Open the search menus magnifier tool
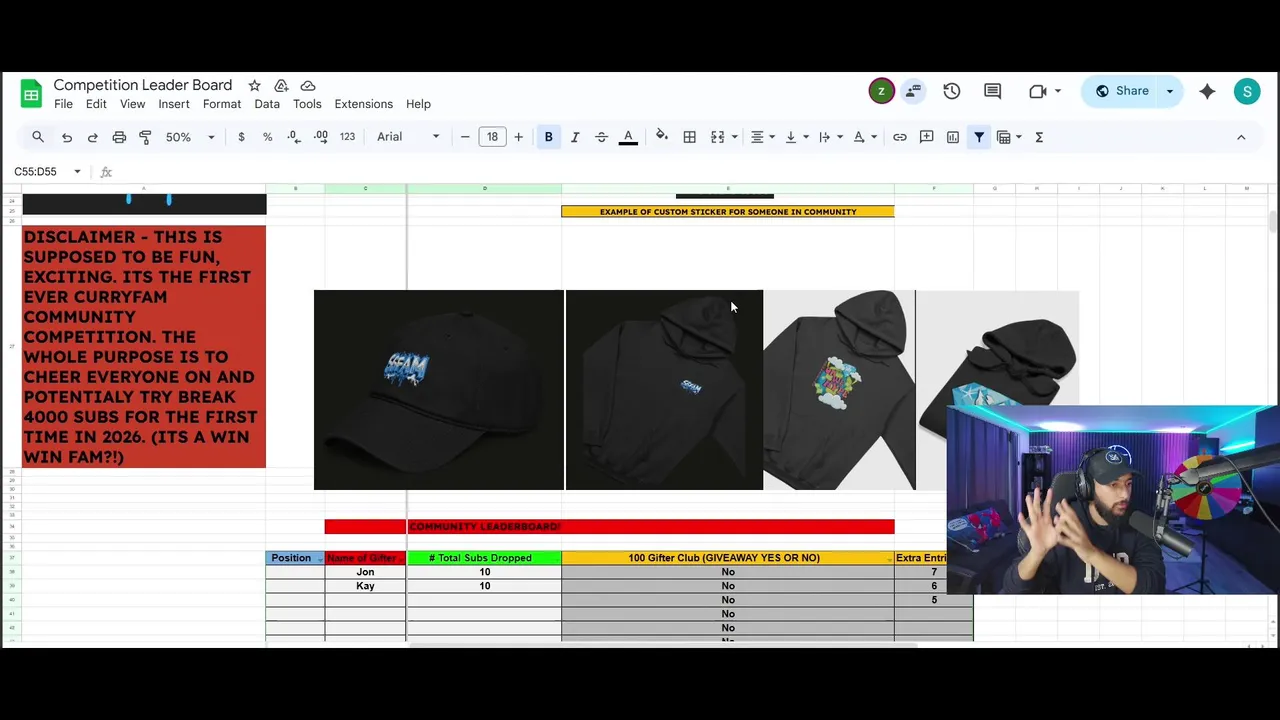1280x720 pixels. [x=38, y=137]
